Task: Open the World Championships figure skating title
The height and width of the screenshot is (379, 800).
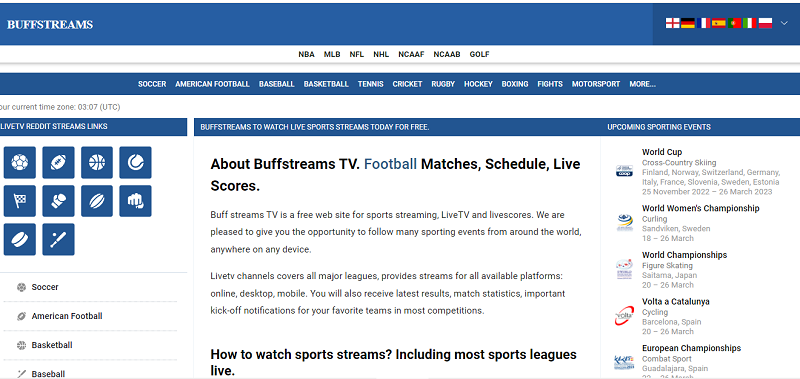Action: click(684, 255)
